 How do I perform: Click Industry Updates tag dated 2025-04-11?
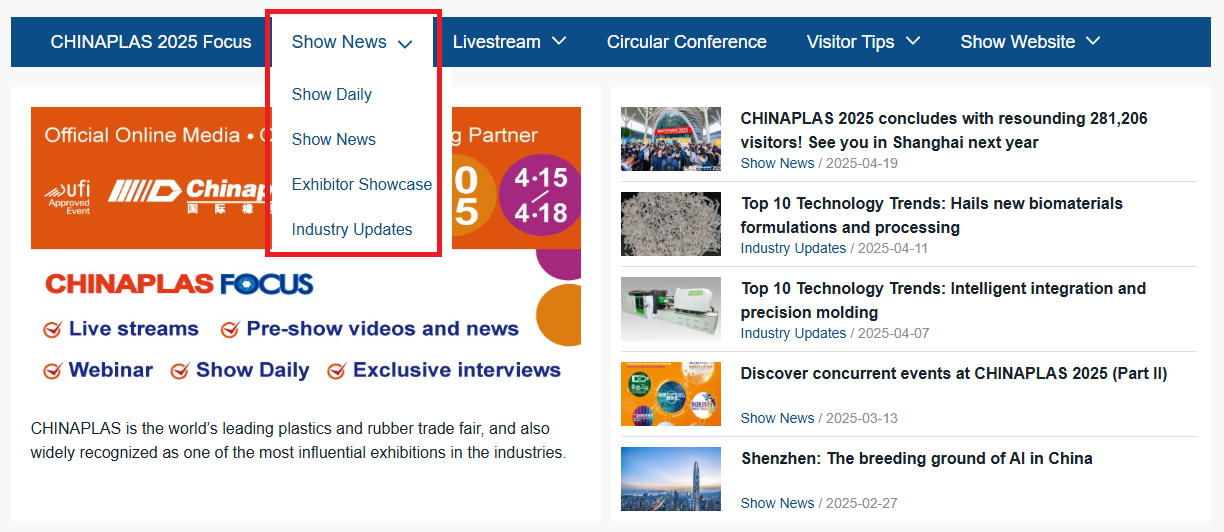[x=793, y=248]
